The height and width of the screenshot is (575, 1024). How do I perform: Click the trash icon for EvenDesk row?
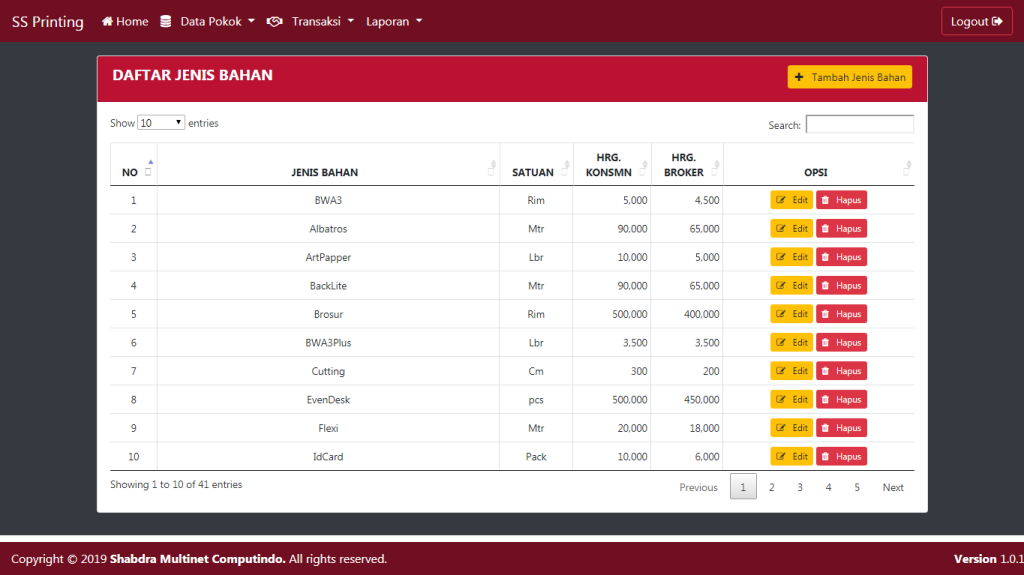825,399
